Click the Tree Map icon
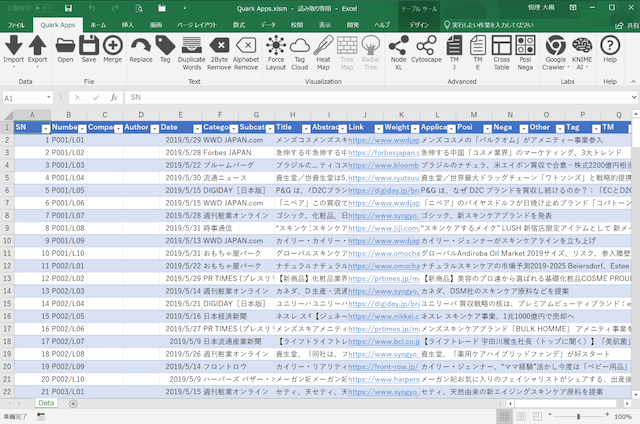This screenshot has height=424, width=640. tap(347, 45)
